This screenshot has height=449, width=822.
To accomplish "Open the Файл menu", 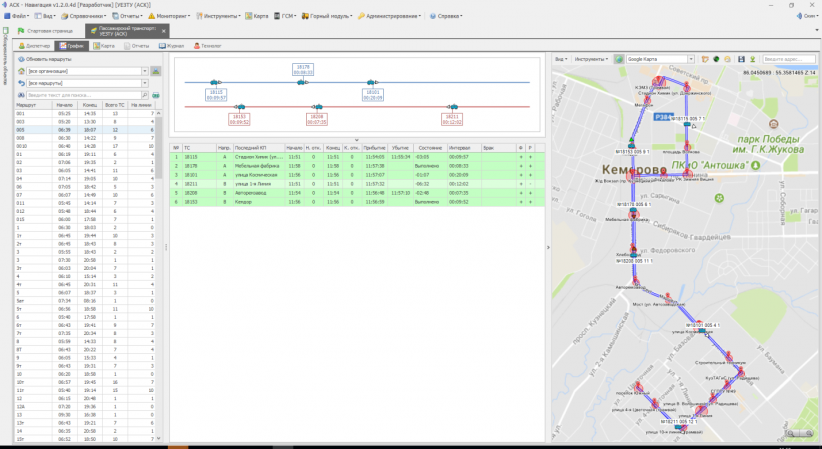I will tap(17, 16).
